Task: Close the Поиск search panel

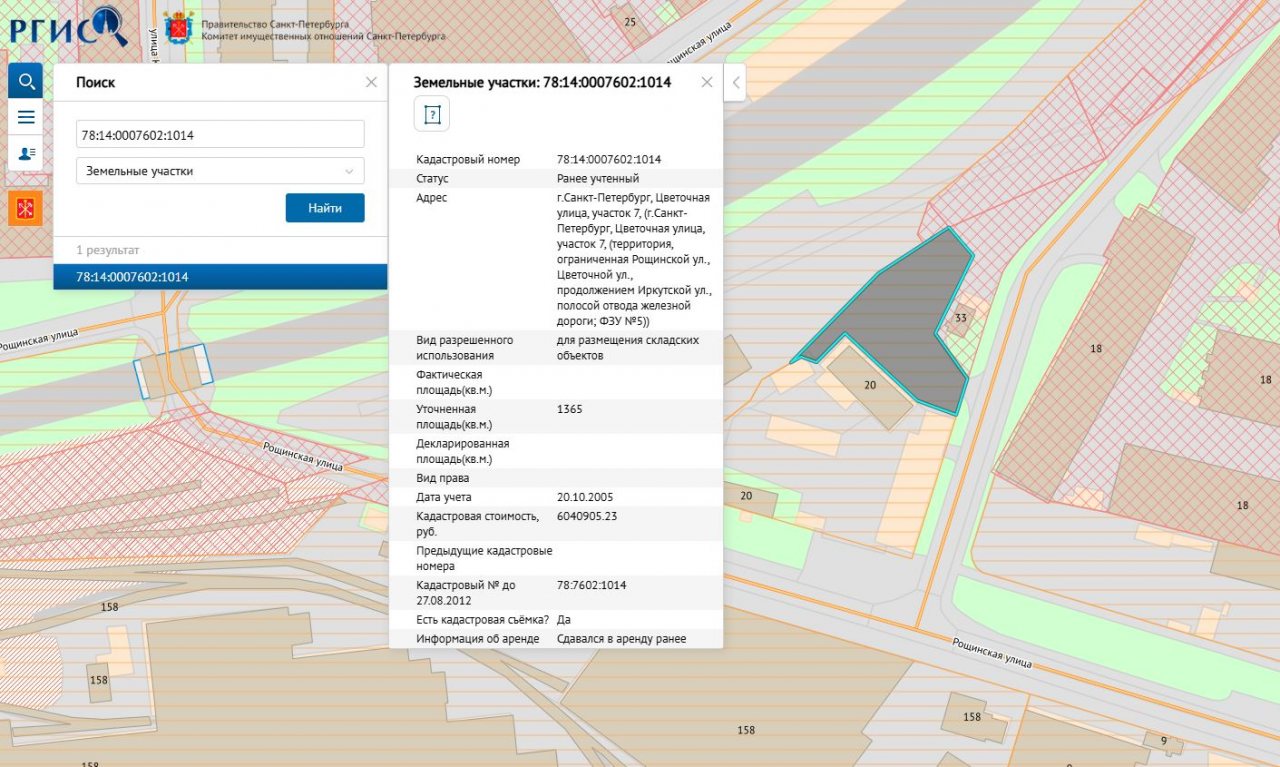Action: [x=371, y=82]
